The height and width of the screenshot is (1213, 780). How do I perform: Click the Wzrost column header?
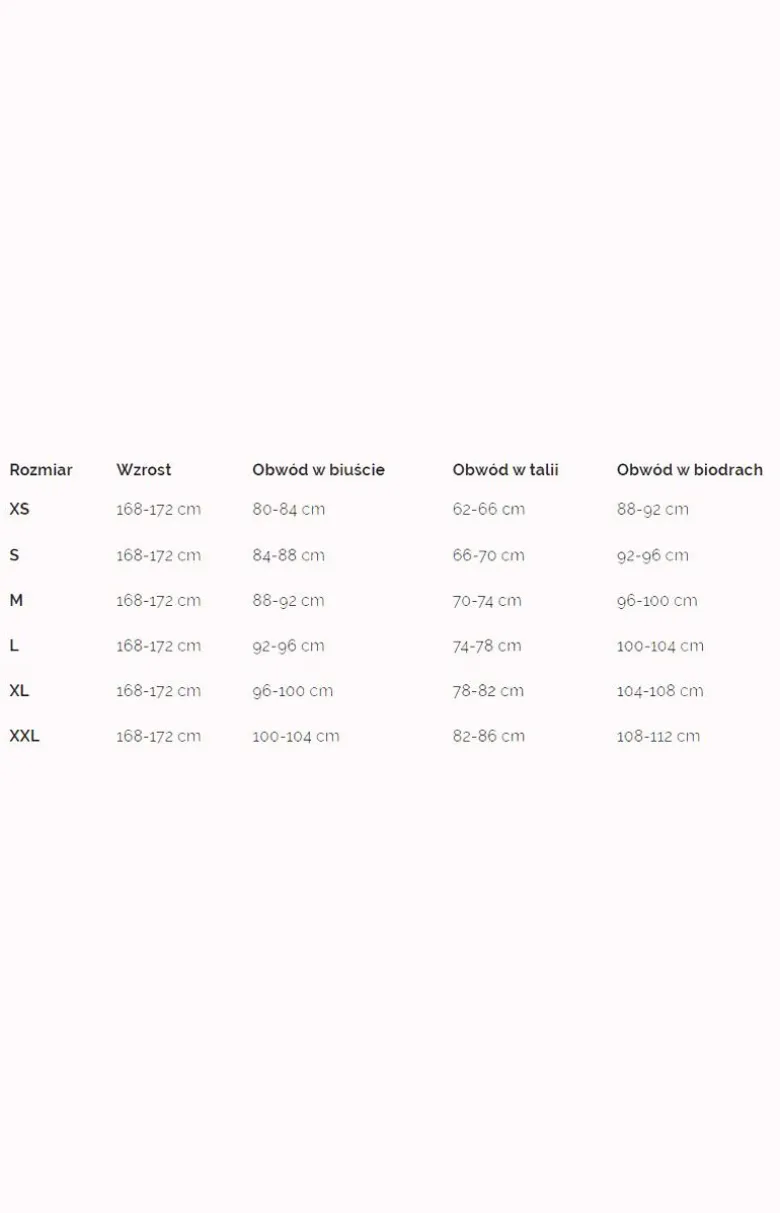tap(143, 470)
